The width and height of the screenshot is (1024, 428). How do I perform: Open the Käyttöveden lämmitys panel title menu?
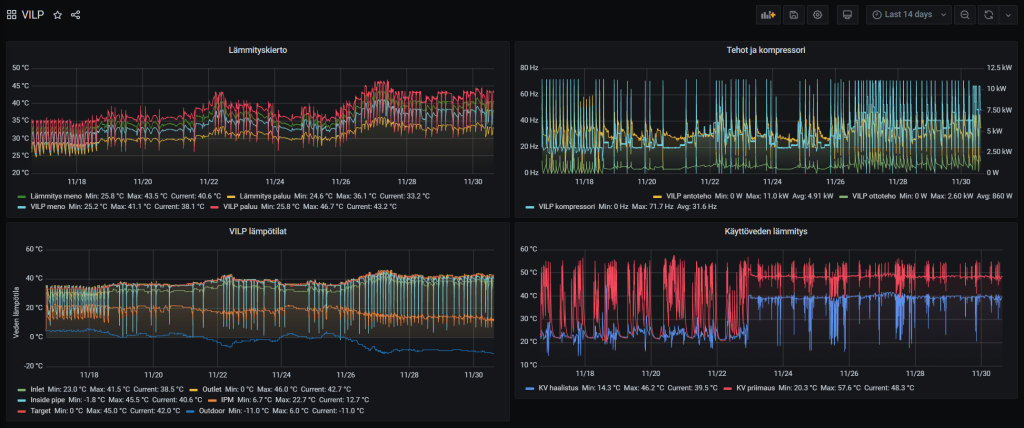(x=766, y=231)
